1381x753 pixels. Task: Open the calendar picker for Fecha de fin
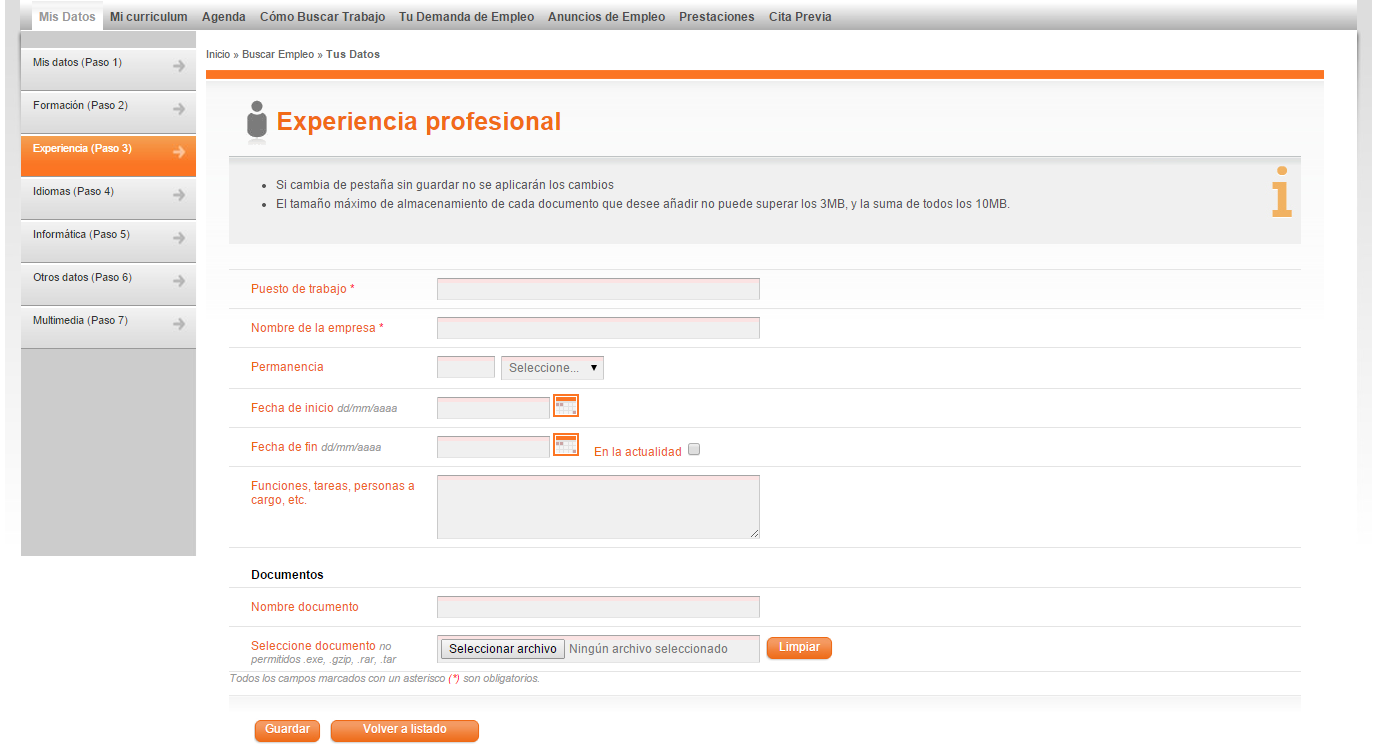click(x=566, y=445)
